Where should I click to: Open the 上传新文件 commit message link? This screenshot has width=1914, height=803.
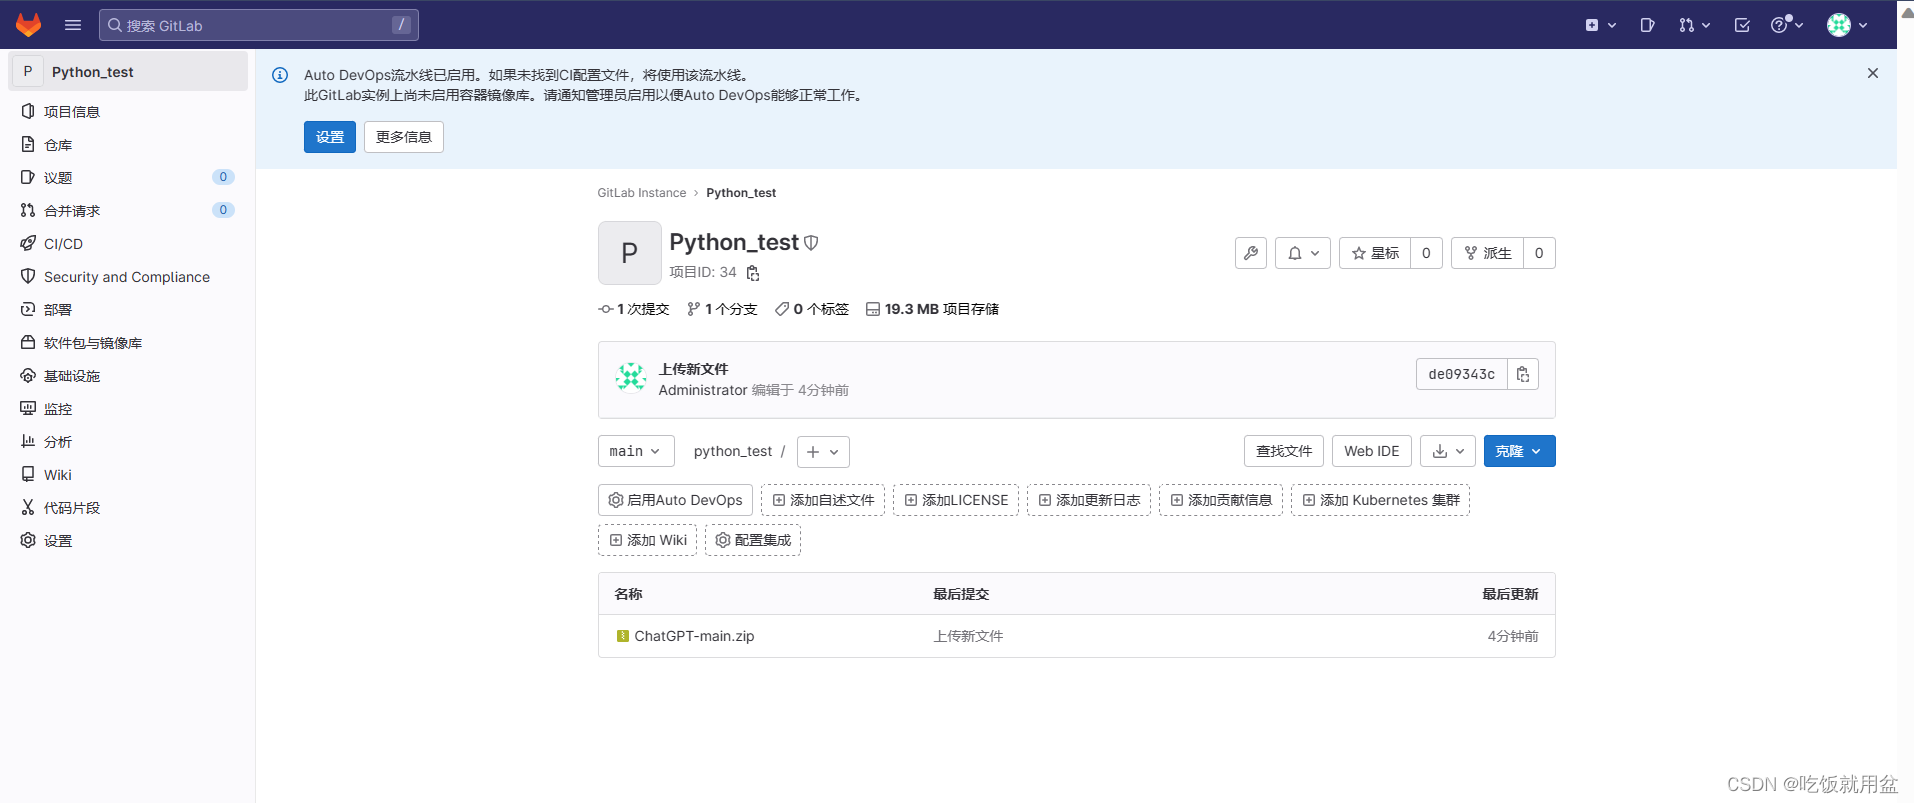pyautogui.click(x=693, y=369)
